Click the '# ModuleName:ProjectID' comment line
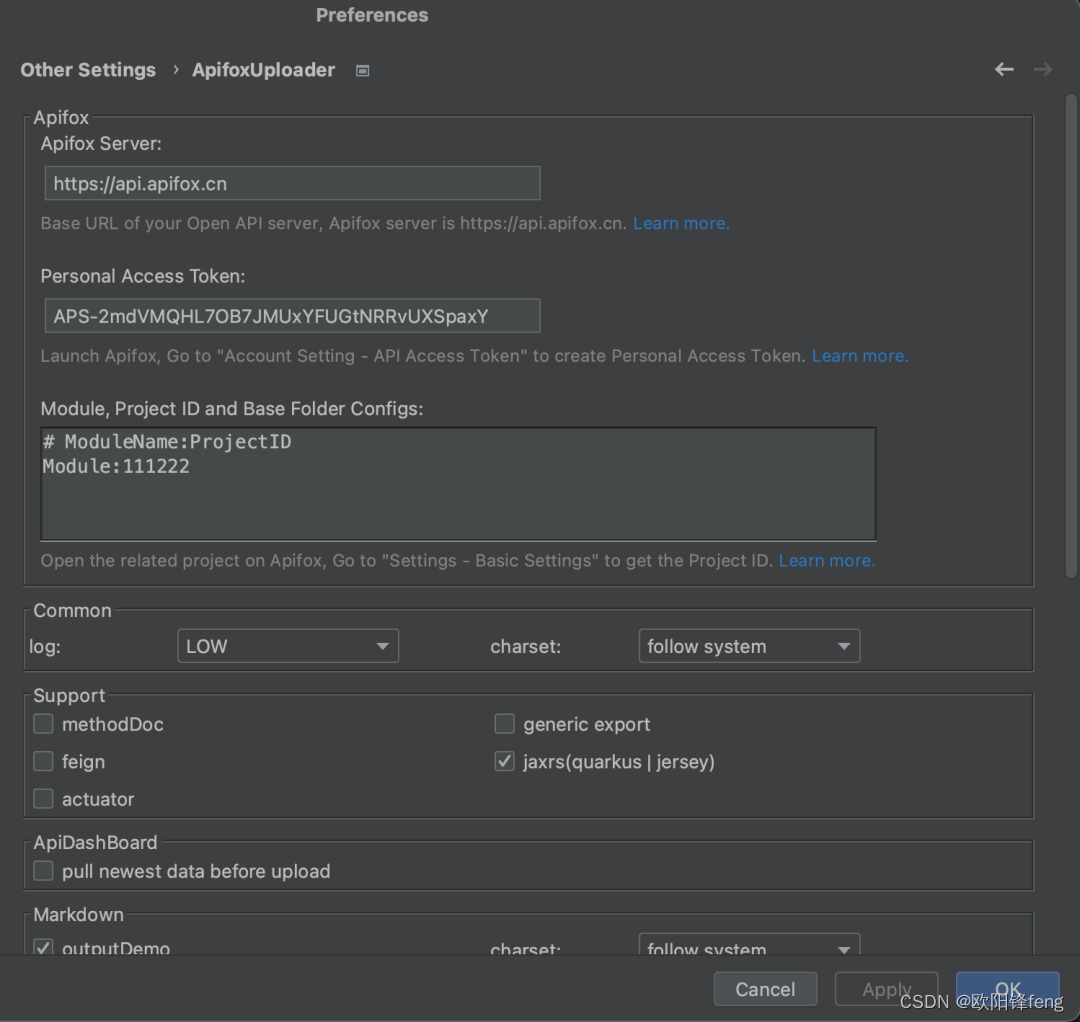The image size is (1080, 1022). coord(167,441)
